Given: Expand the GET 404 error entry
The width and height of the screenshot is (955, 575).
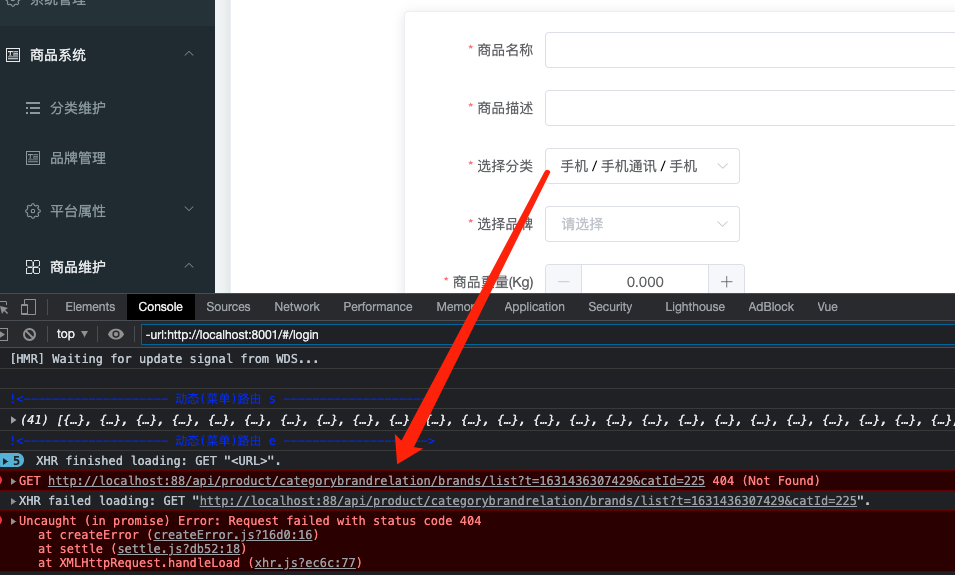Looking at the screenshot, I should 13,481.
